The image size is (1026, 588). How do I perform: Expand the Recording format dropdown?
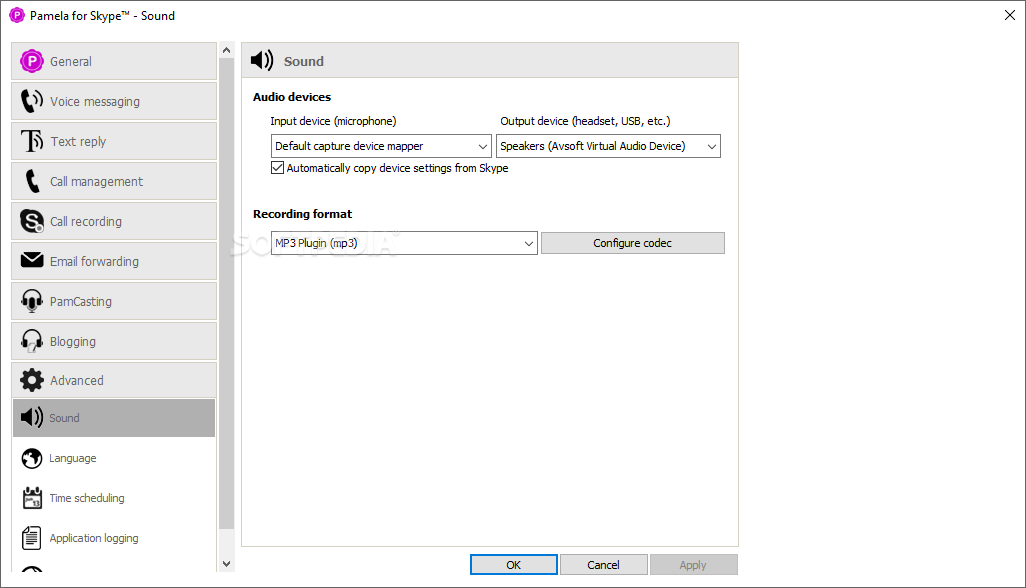[404, 243]
